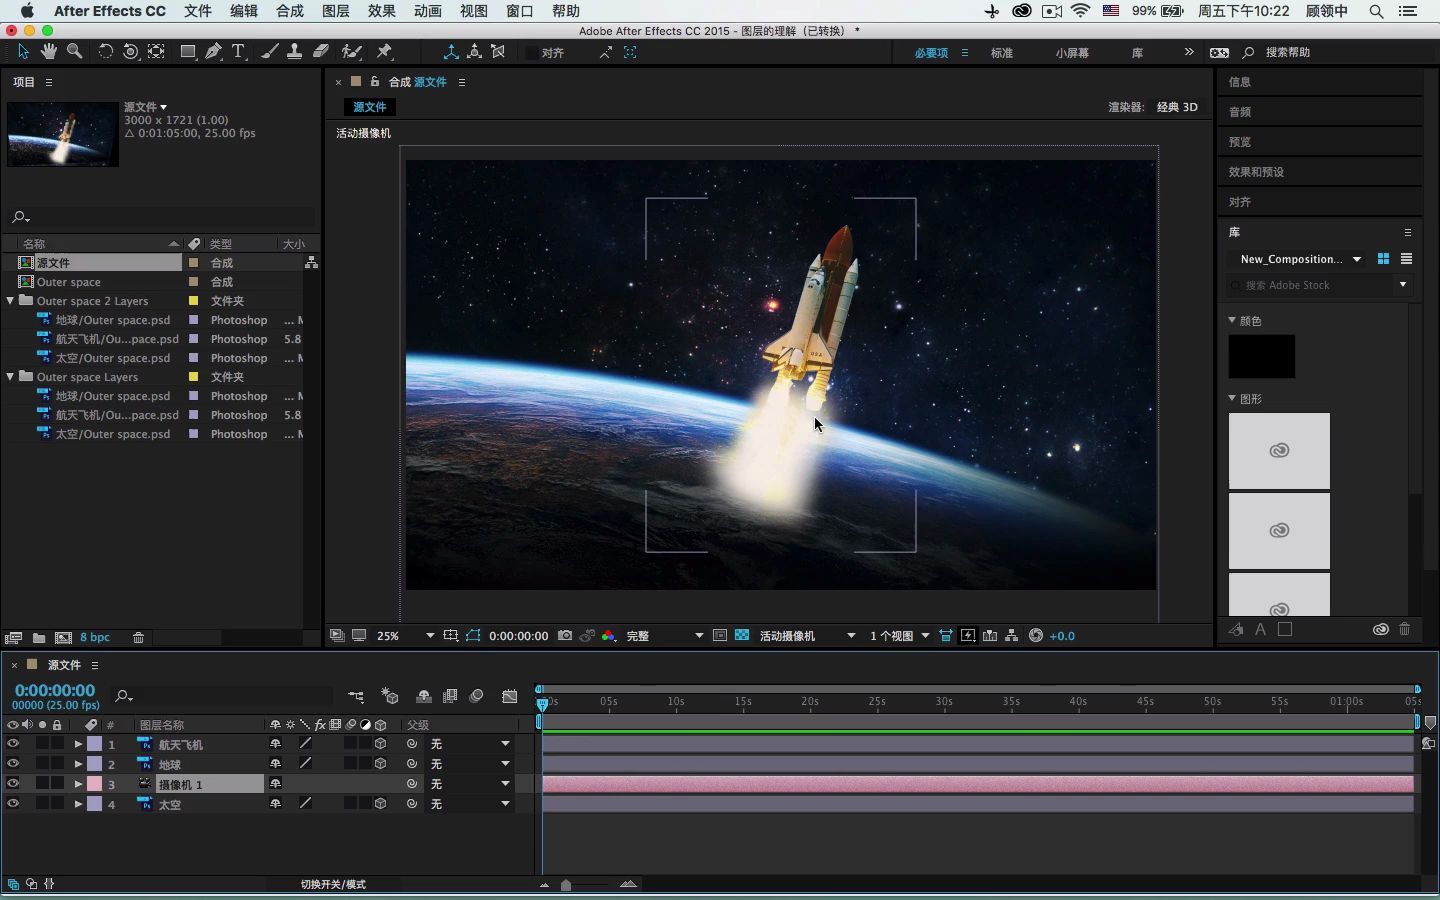Click the snapshot camera icon in viewer

[565, 636]
